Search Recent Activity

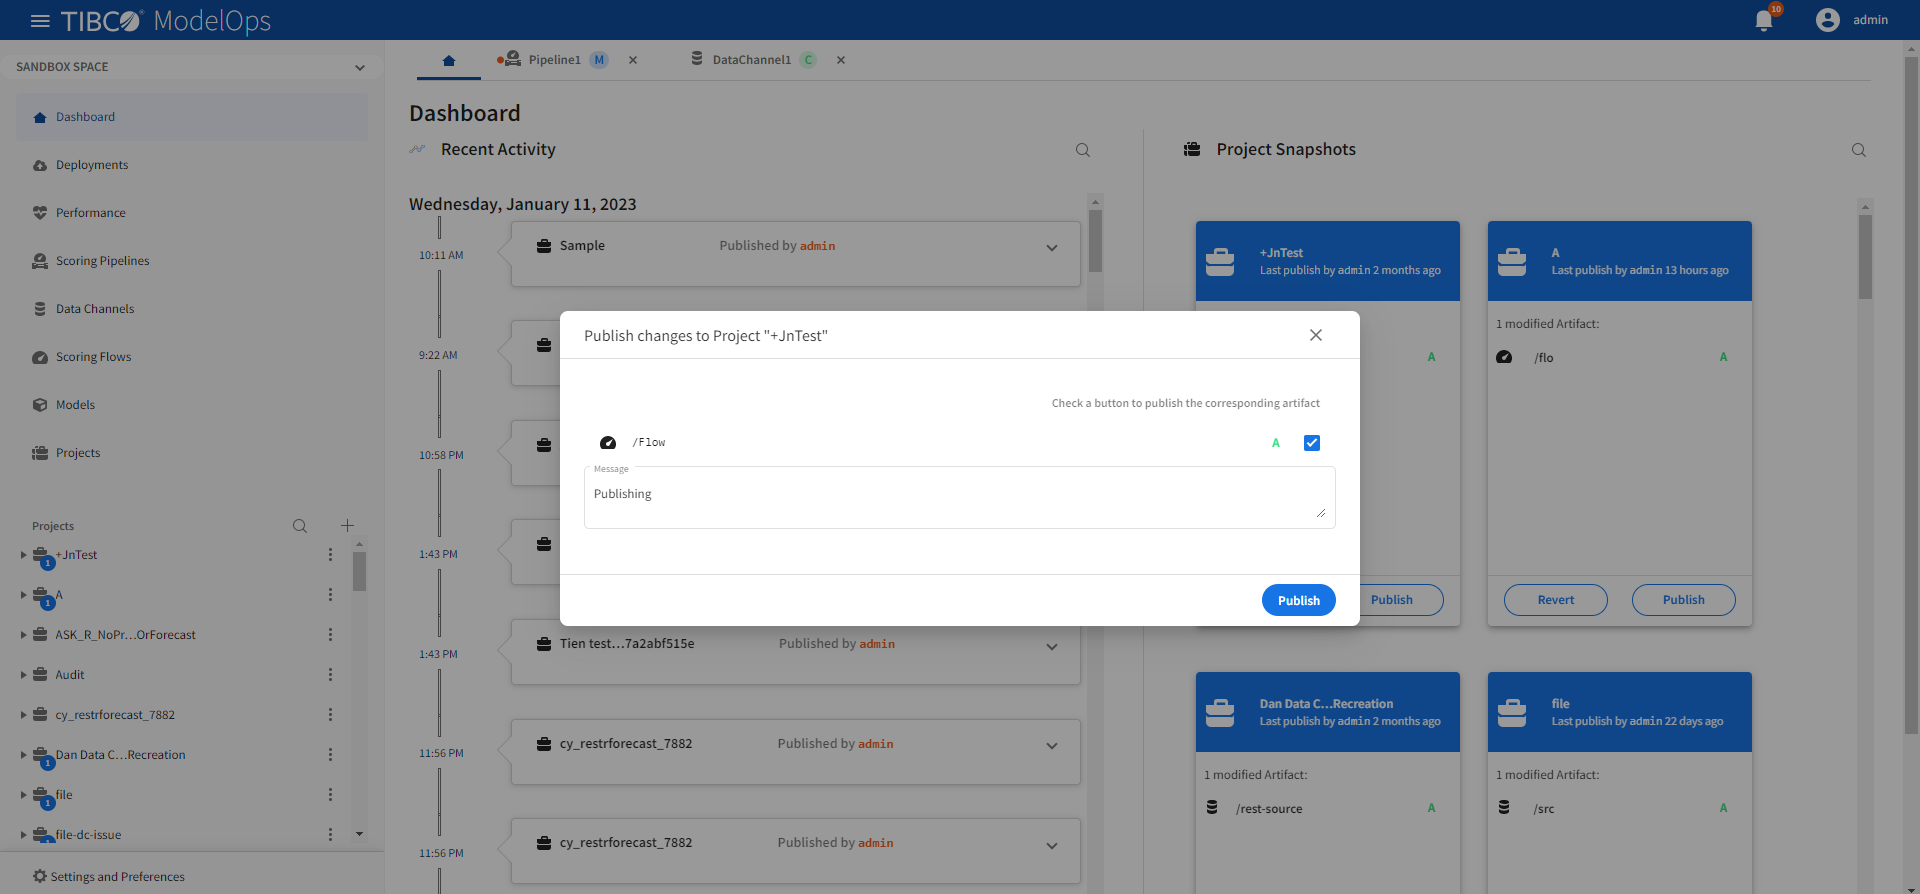tap(1083, 150)
